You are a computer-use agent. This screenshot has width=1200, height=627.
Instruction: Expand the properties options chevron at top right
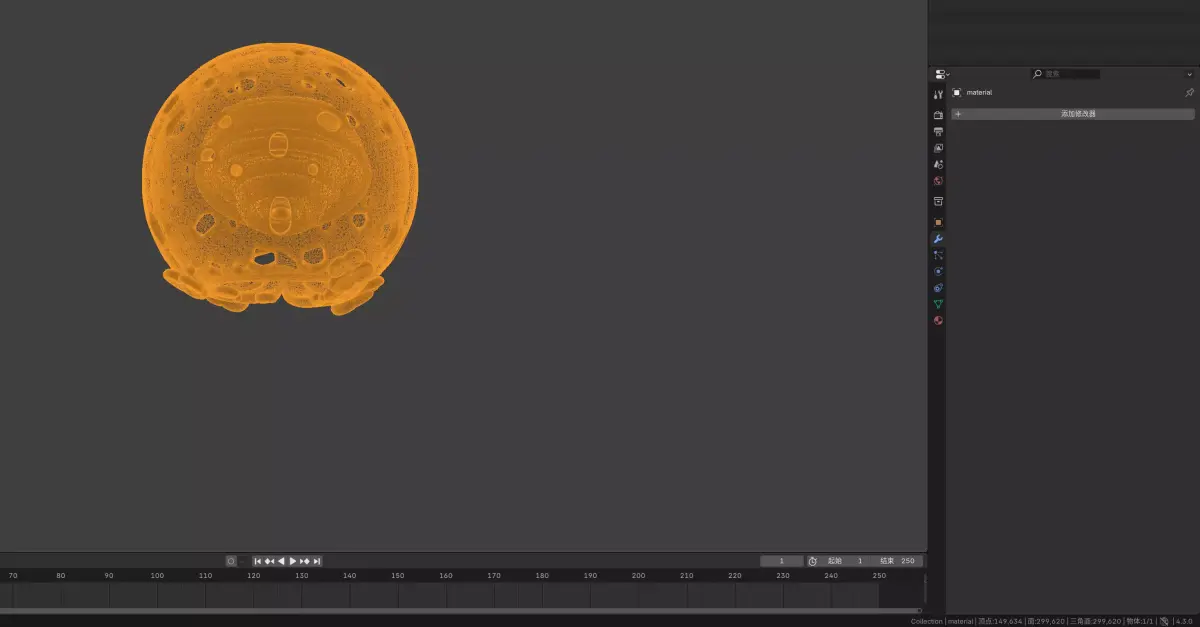coord(1190,74)
